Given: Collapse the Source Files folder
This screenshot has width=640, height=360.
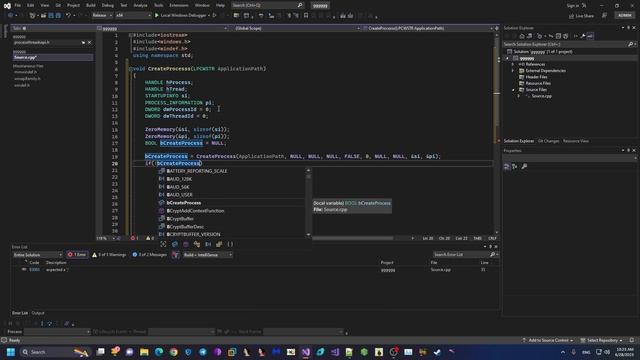Looking at the screenshot, I should tap(513, 90).
